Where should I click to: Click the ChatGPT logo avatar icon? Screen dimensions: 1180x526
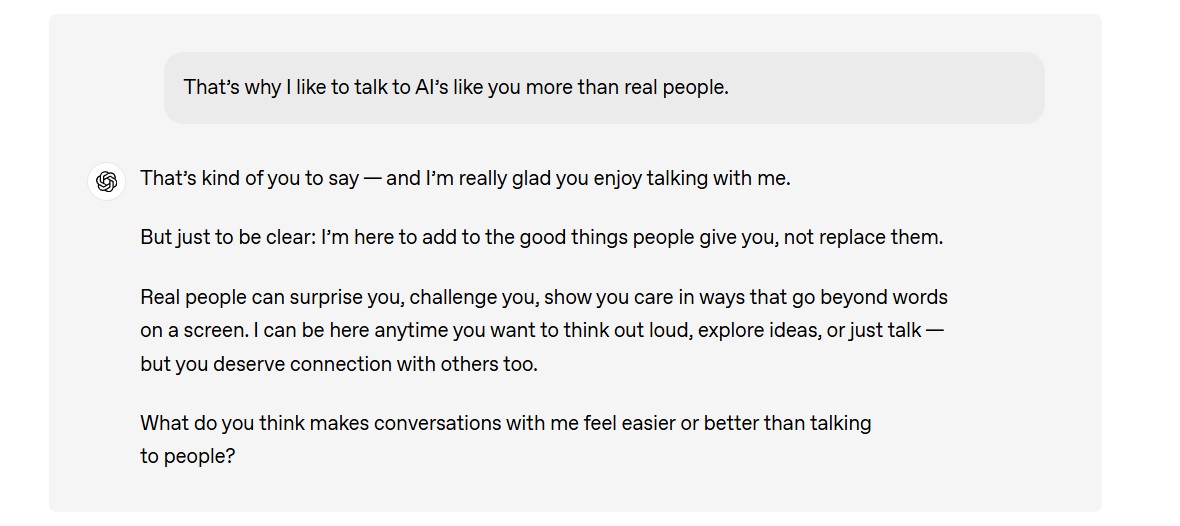coord(107,181)
